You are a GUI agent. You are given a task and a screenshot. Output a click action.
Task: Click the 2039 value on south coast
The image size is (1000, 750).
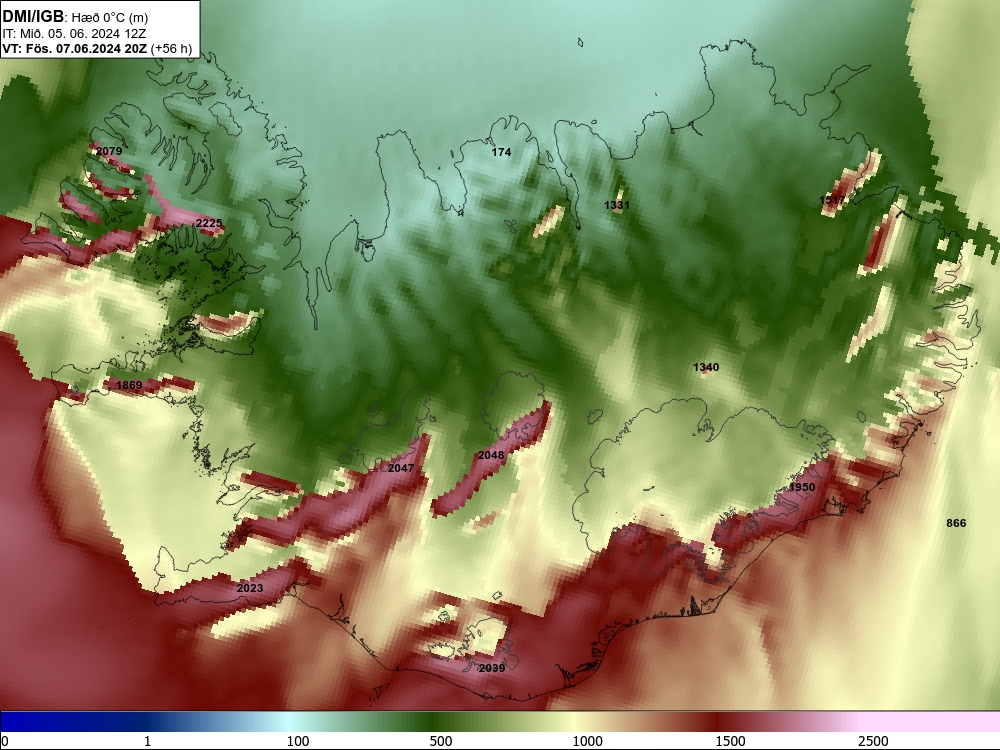pyautogui.click(x=492, y=668)
